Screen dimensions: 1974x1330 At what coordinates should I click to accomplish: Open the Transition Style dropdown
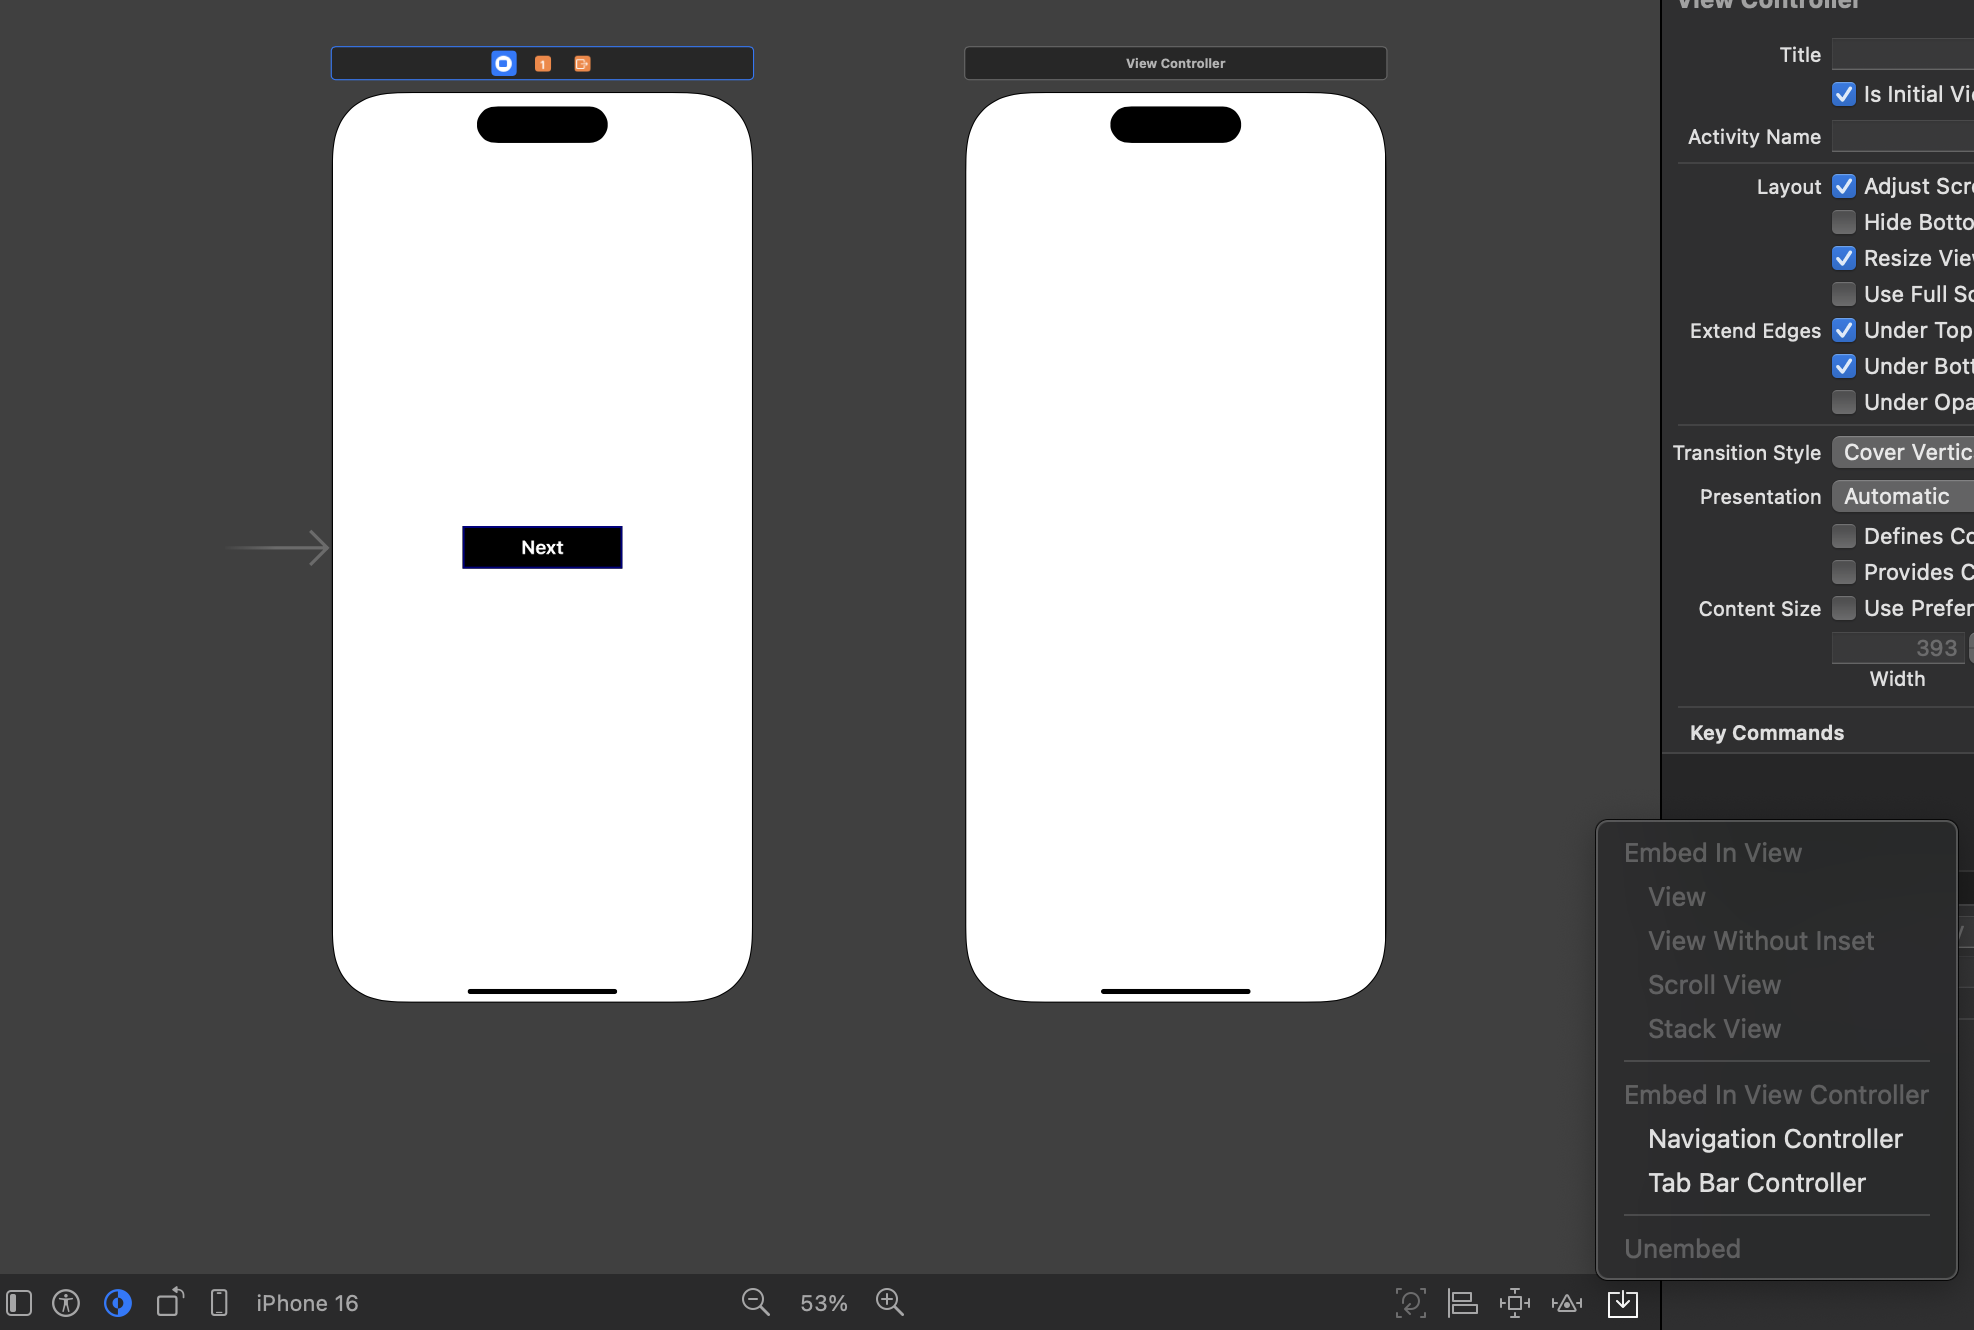pos(1904,452)
